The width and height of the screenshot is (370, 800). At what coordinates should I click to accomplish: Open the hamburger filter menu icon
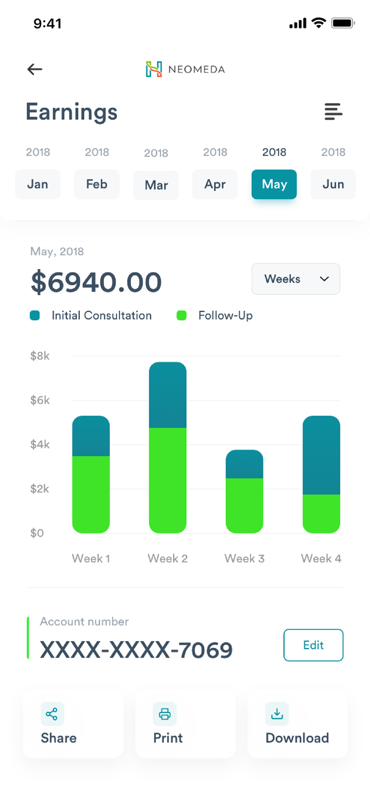(333, 112)
